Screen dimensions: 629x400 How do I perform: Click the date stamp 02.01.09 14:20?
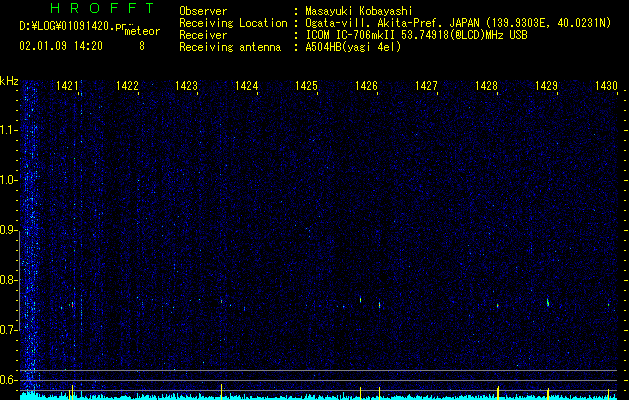pyautogui.click(x=61, y=46)
